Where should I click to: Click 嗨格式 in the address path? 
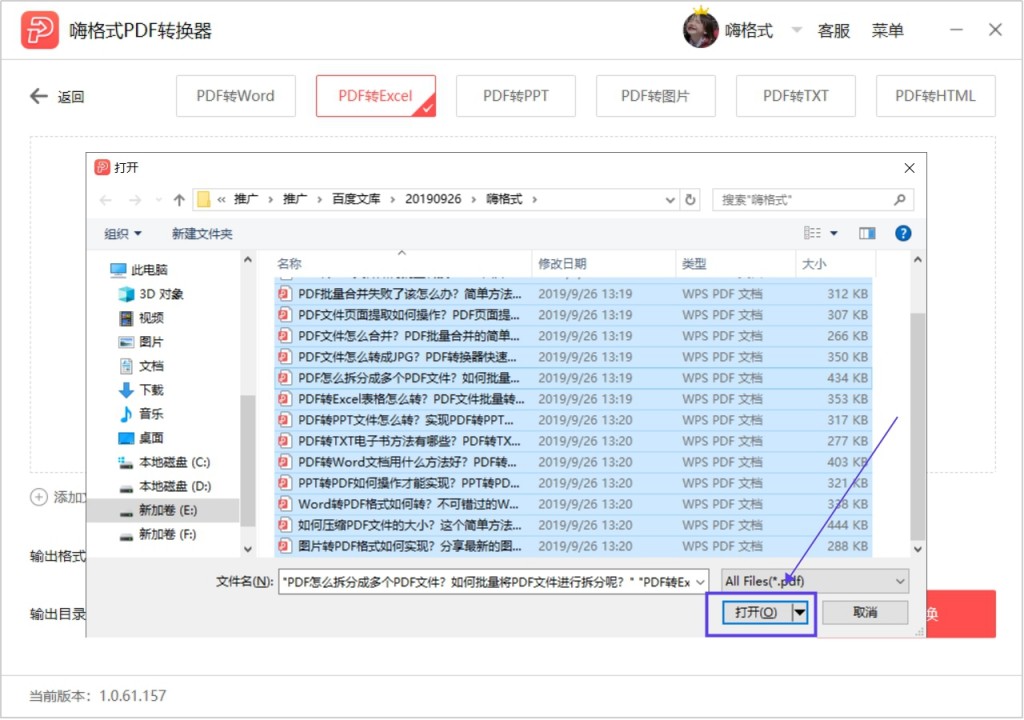(504, 199)
